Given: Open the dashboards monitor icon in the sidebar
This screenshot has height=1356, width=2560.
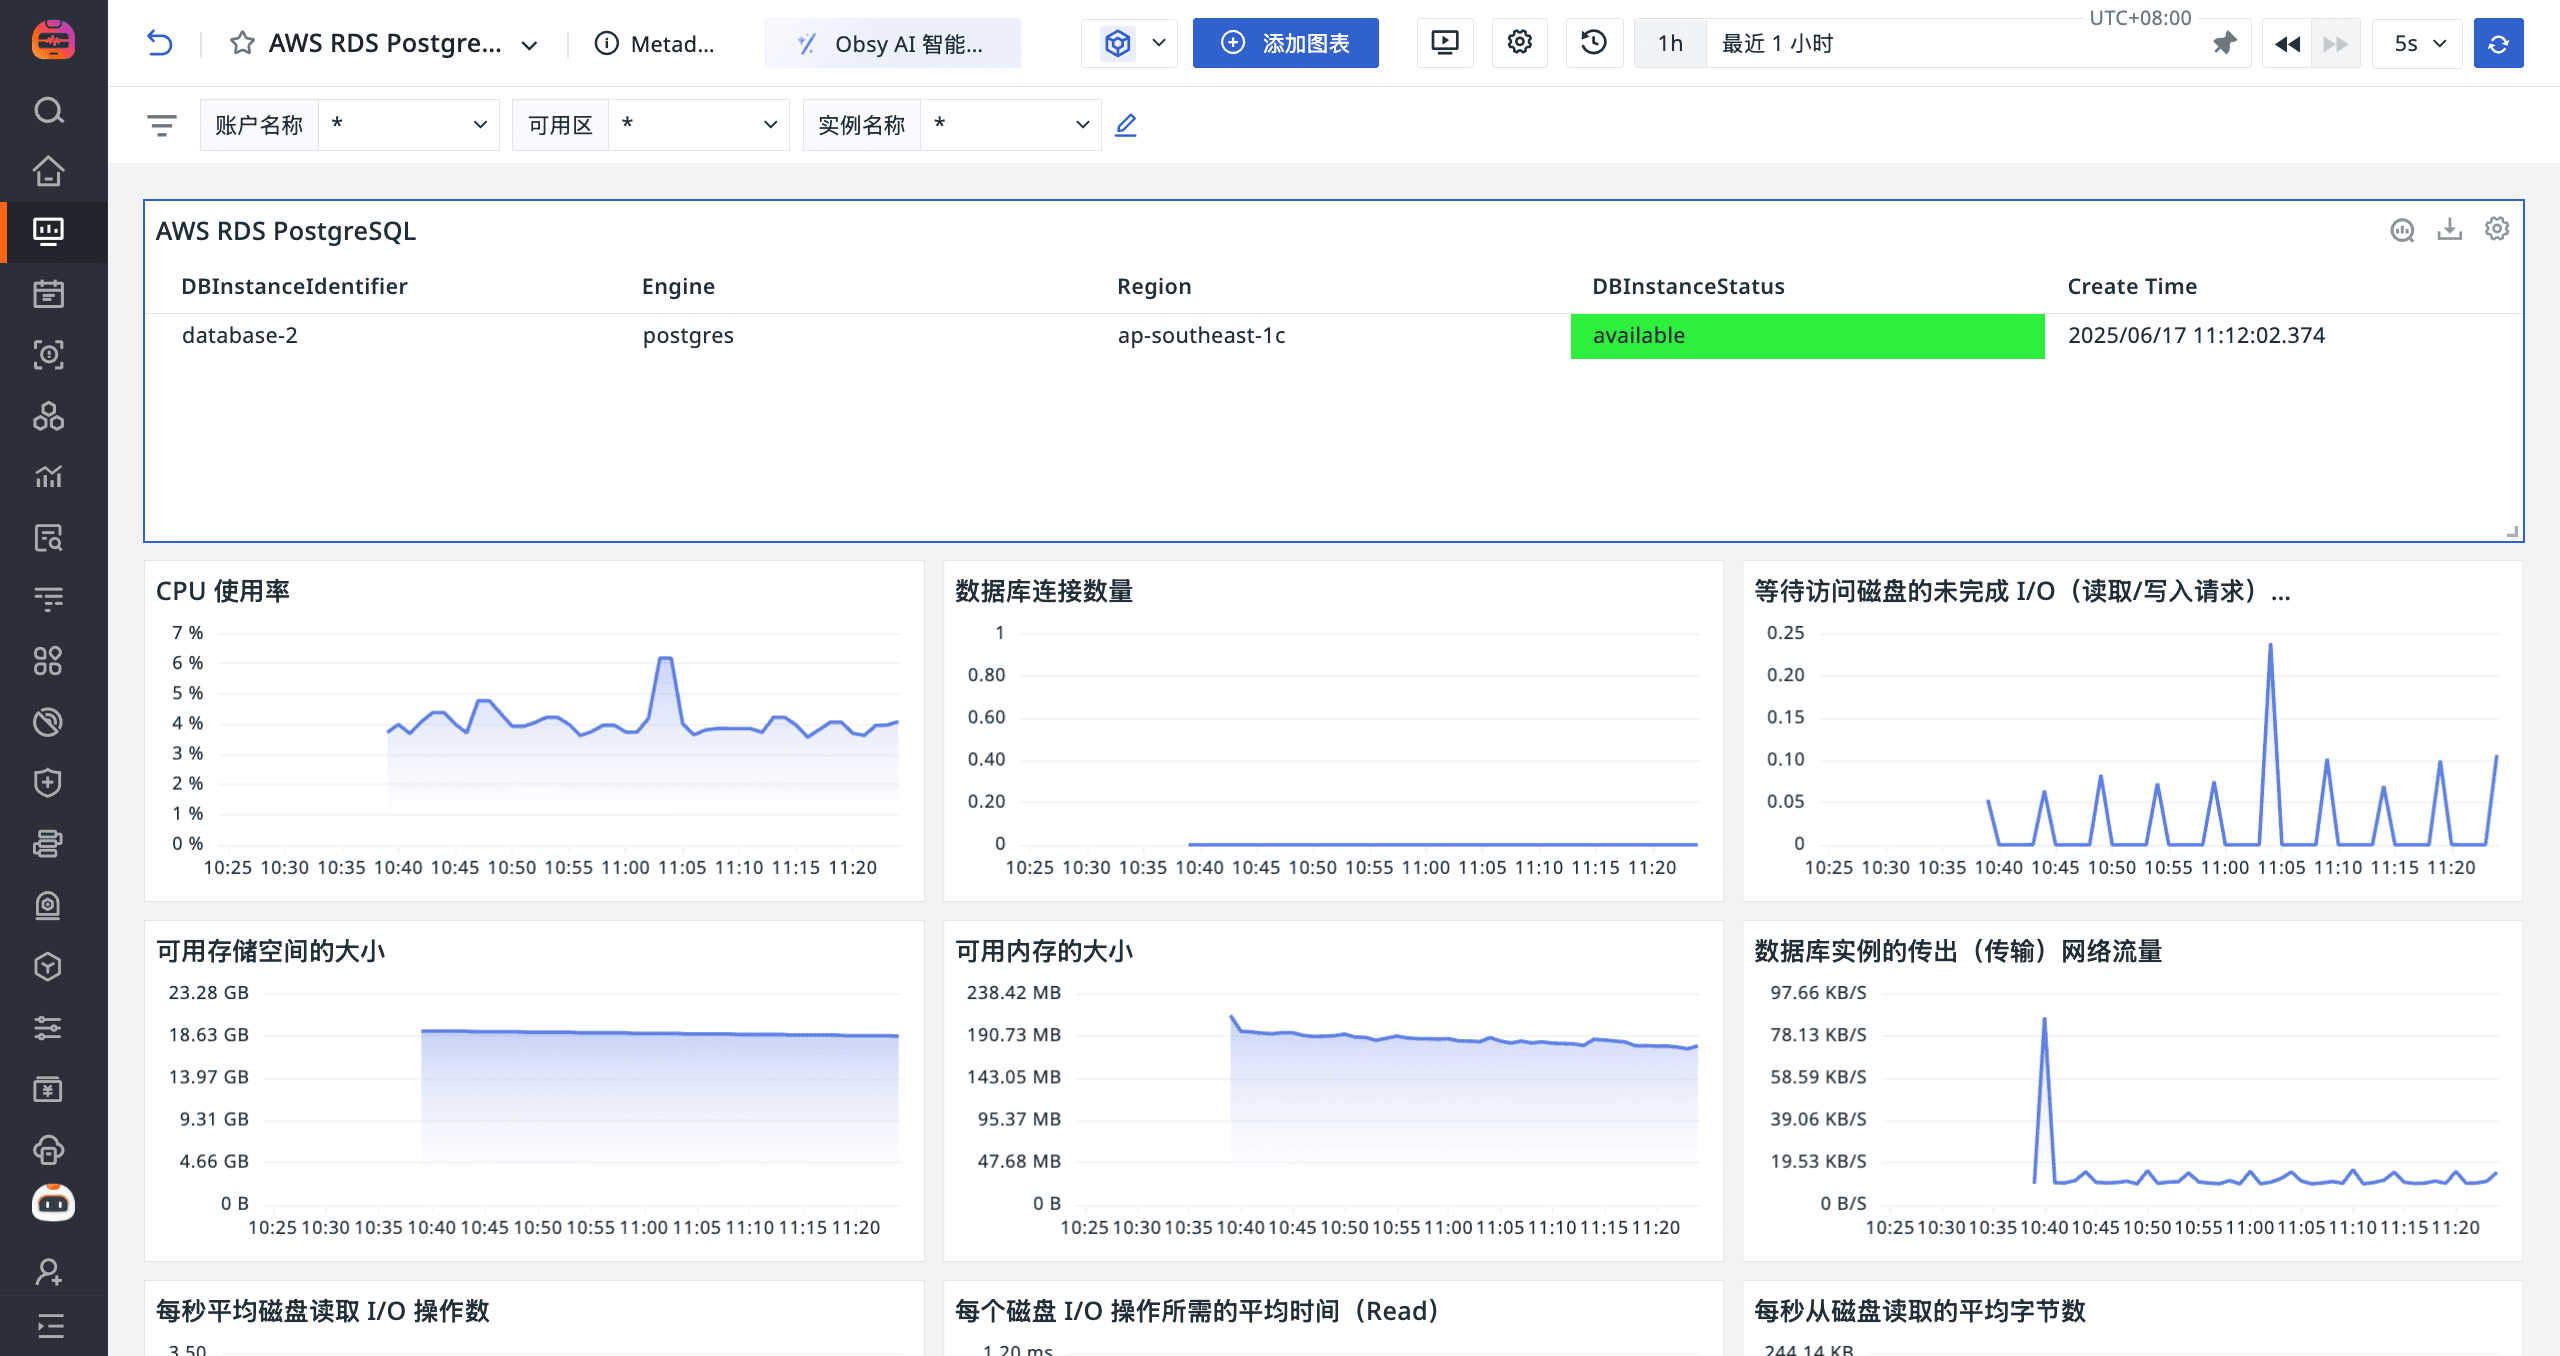Looking at the screenshot, I should (49, 232).
